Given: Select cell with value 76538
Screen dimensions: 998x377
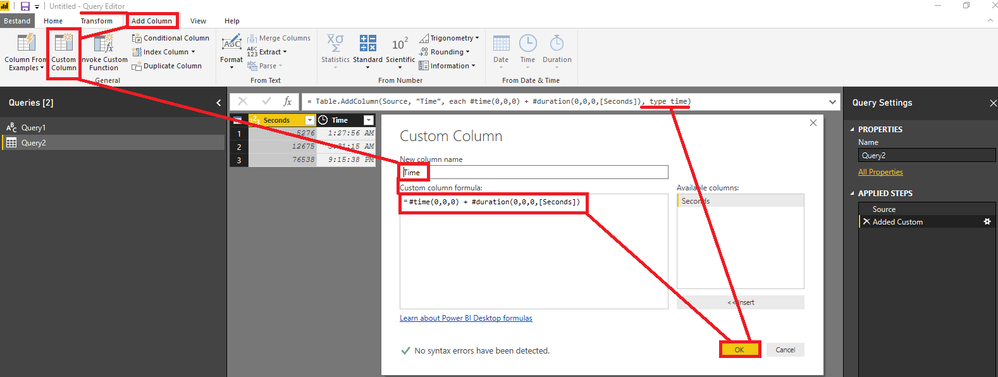Looking at the screenshot, I should pyautogui.click(x=283, y=160).
